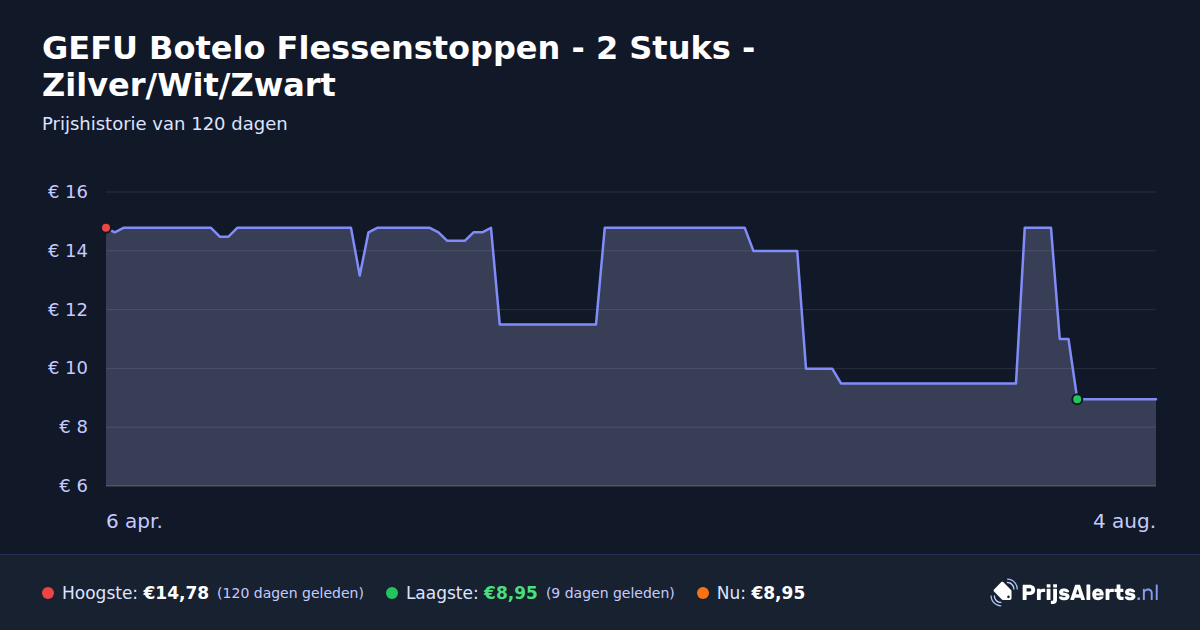This screenshot has height=630, width=1200.
Task: Click the green lowest price €8,95
Action: [x=510, y=593]
